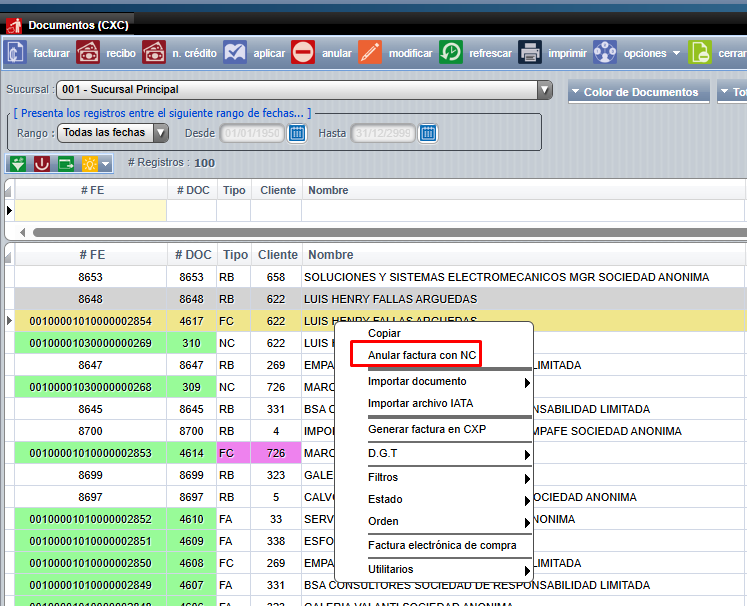This screenshot has width=747, height=606.
Task: Open the Desde date calendar picker
Action: tap(297, 133)
